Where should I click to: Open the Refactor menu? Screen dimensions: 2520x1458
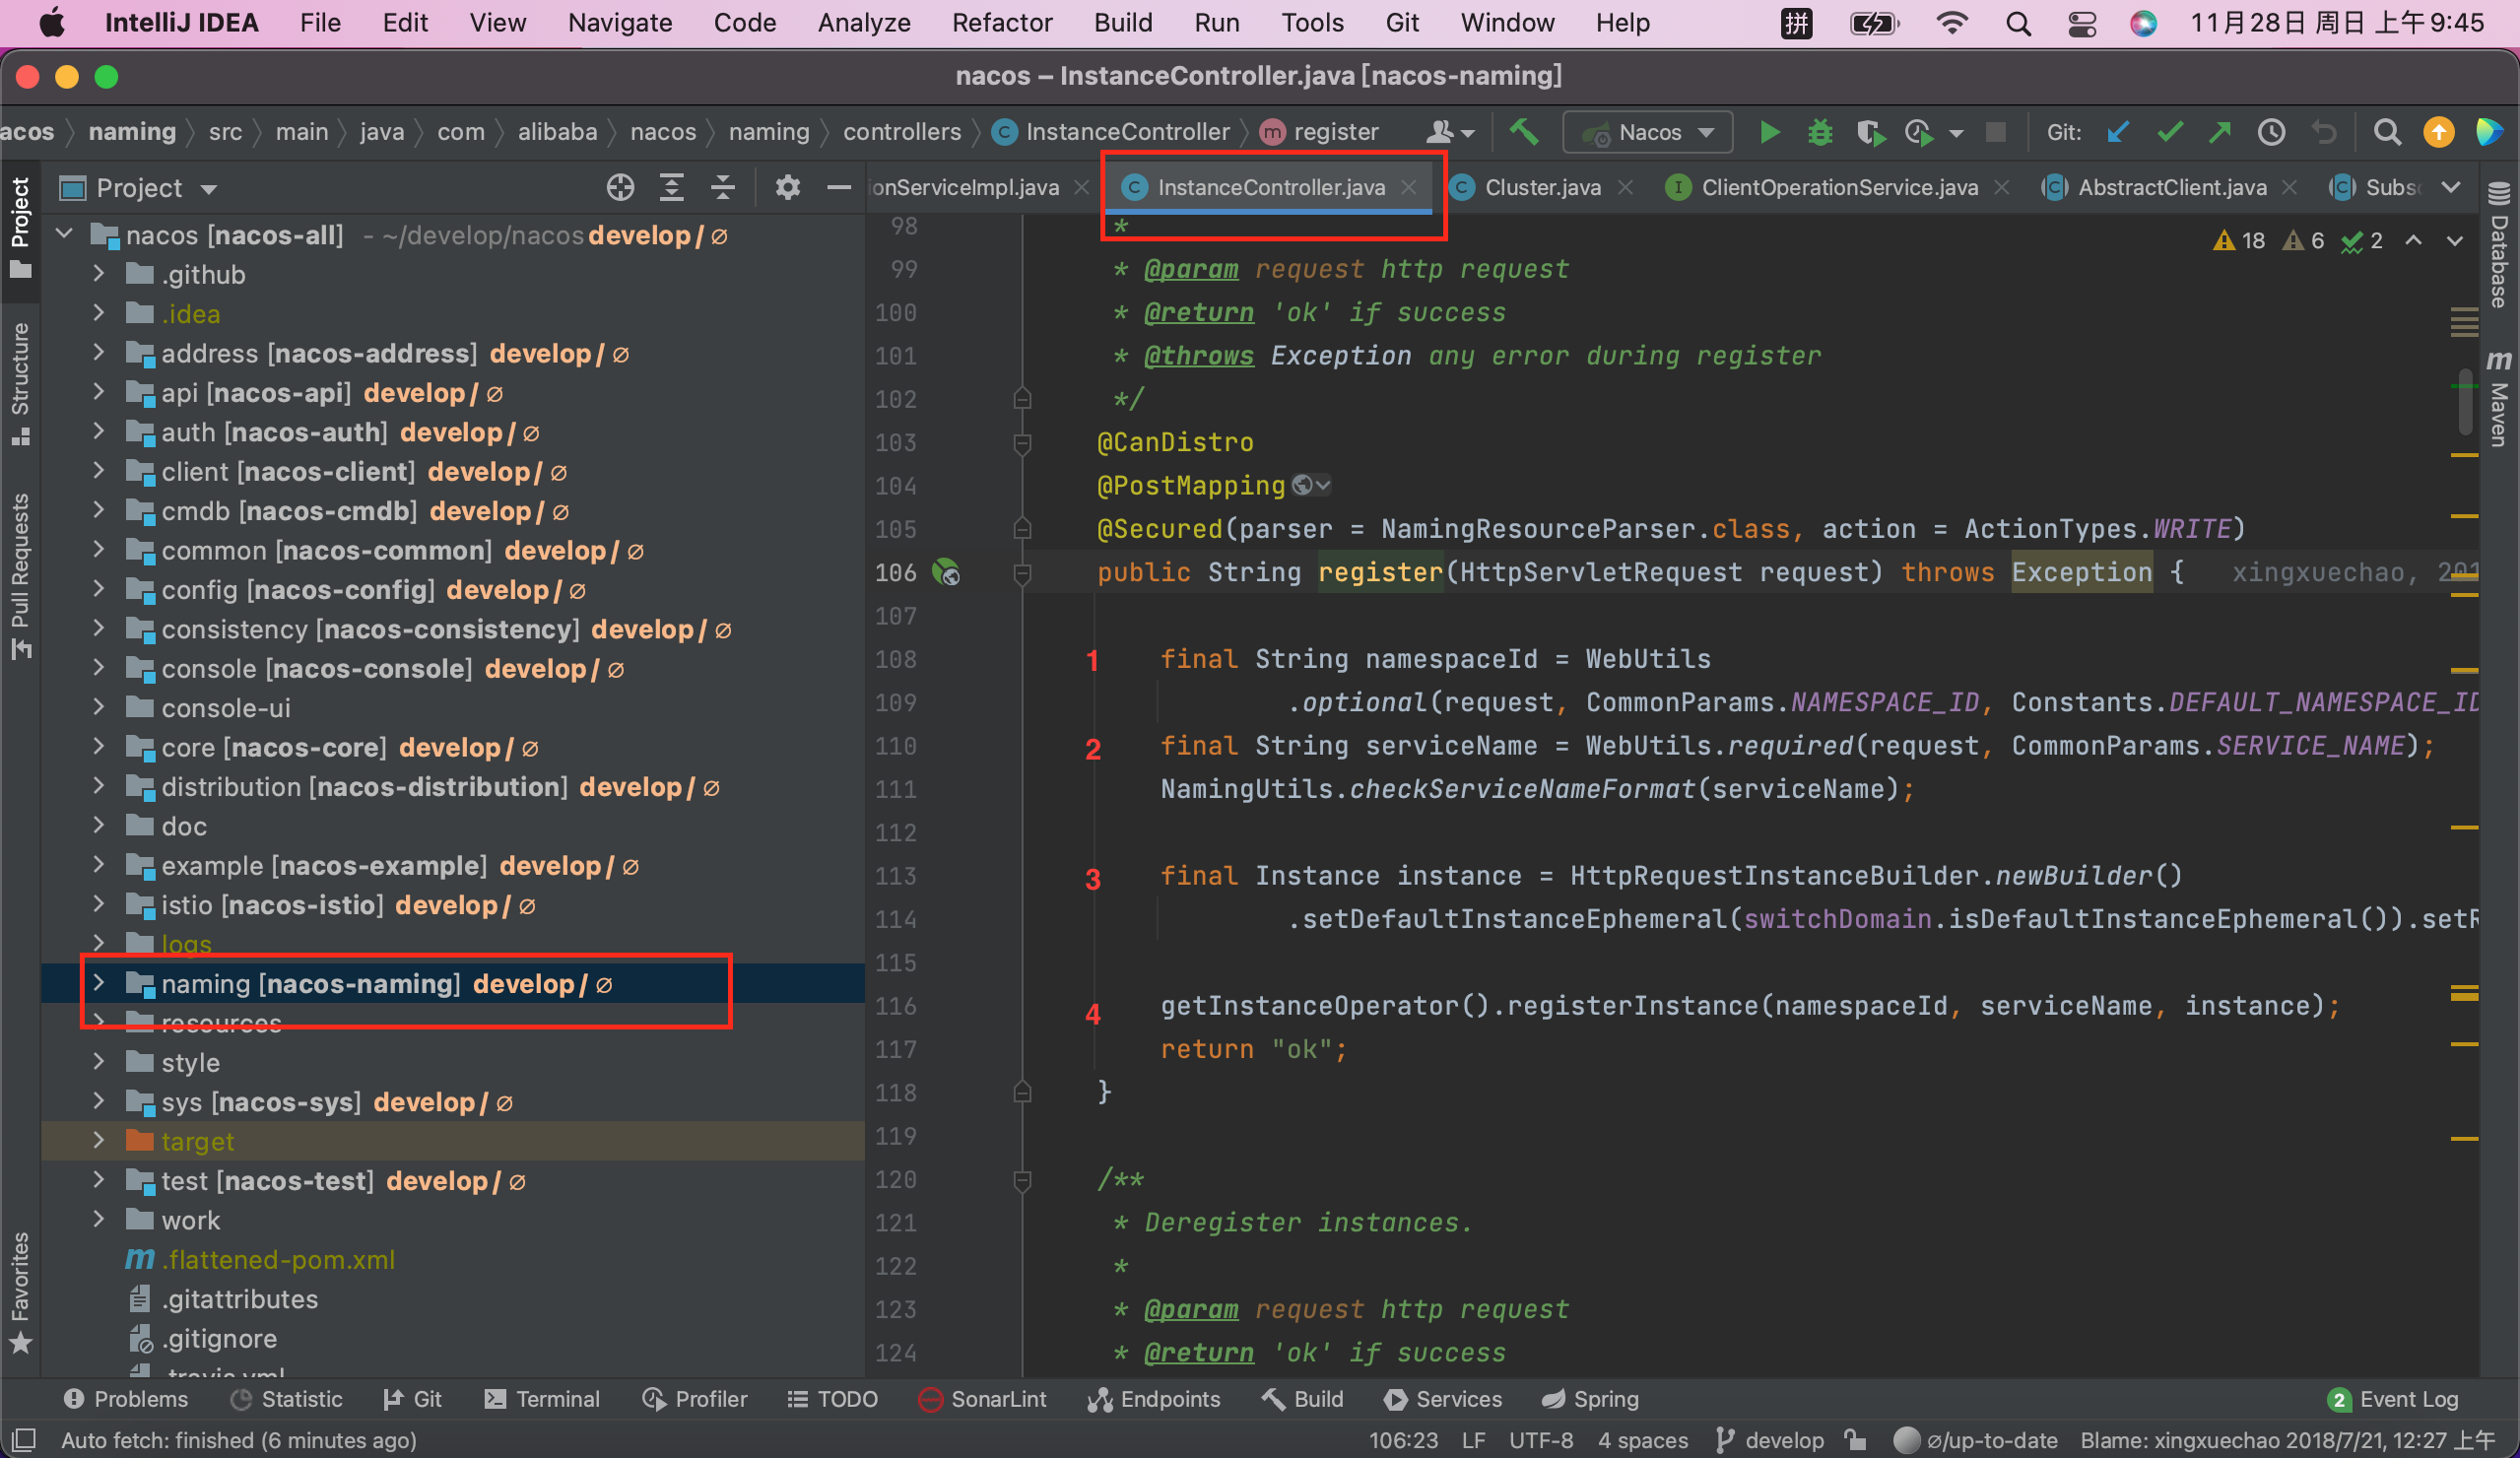click(x=1001, y=22)
